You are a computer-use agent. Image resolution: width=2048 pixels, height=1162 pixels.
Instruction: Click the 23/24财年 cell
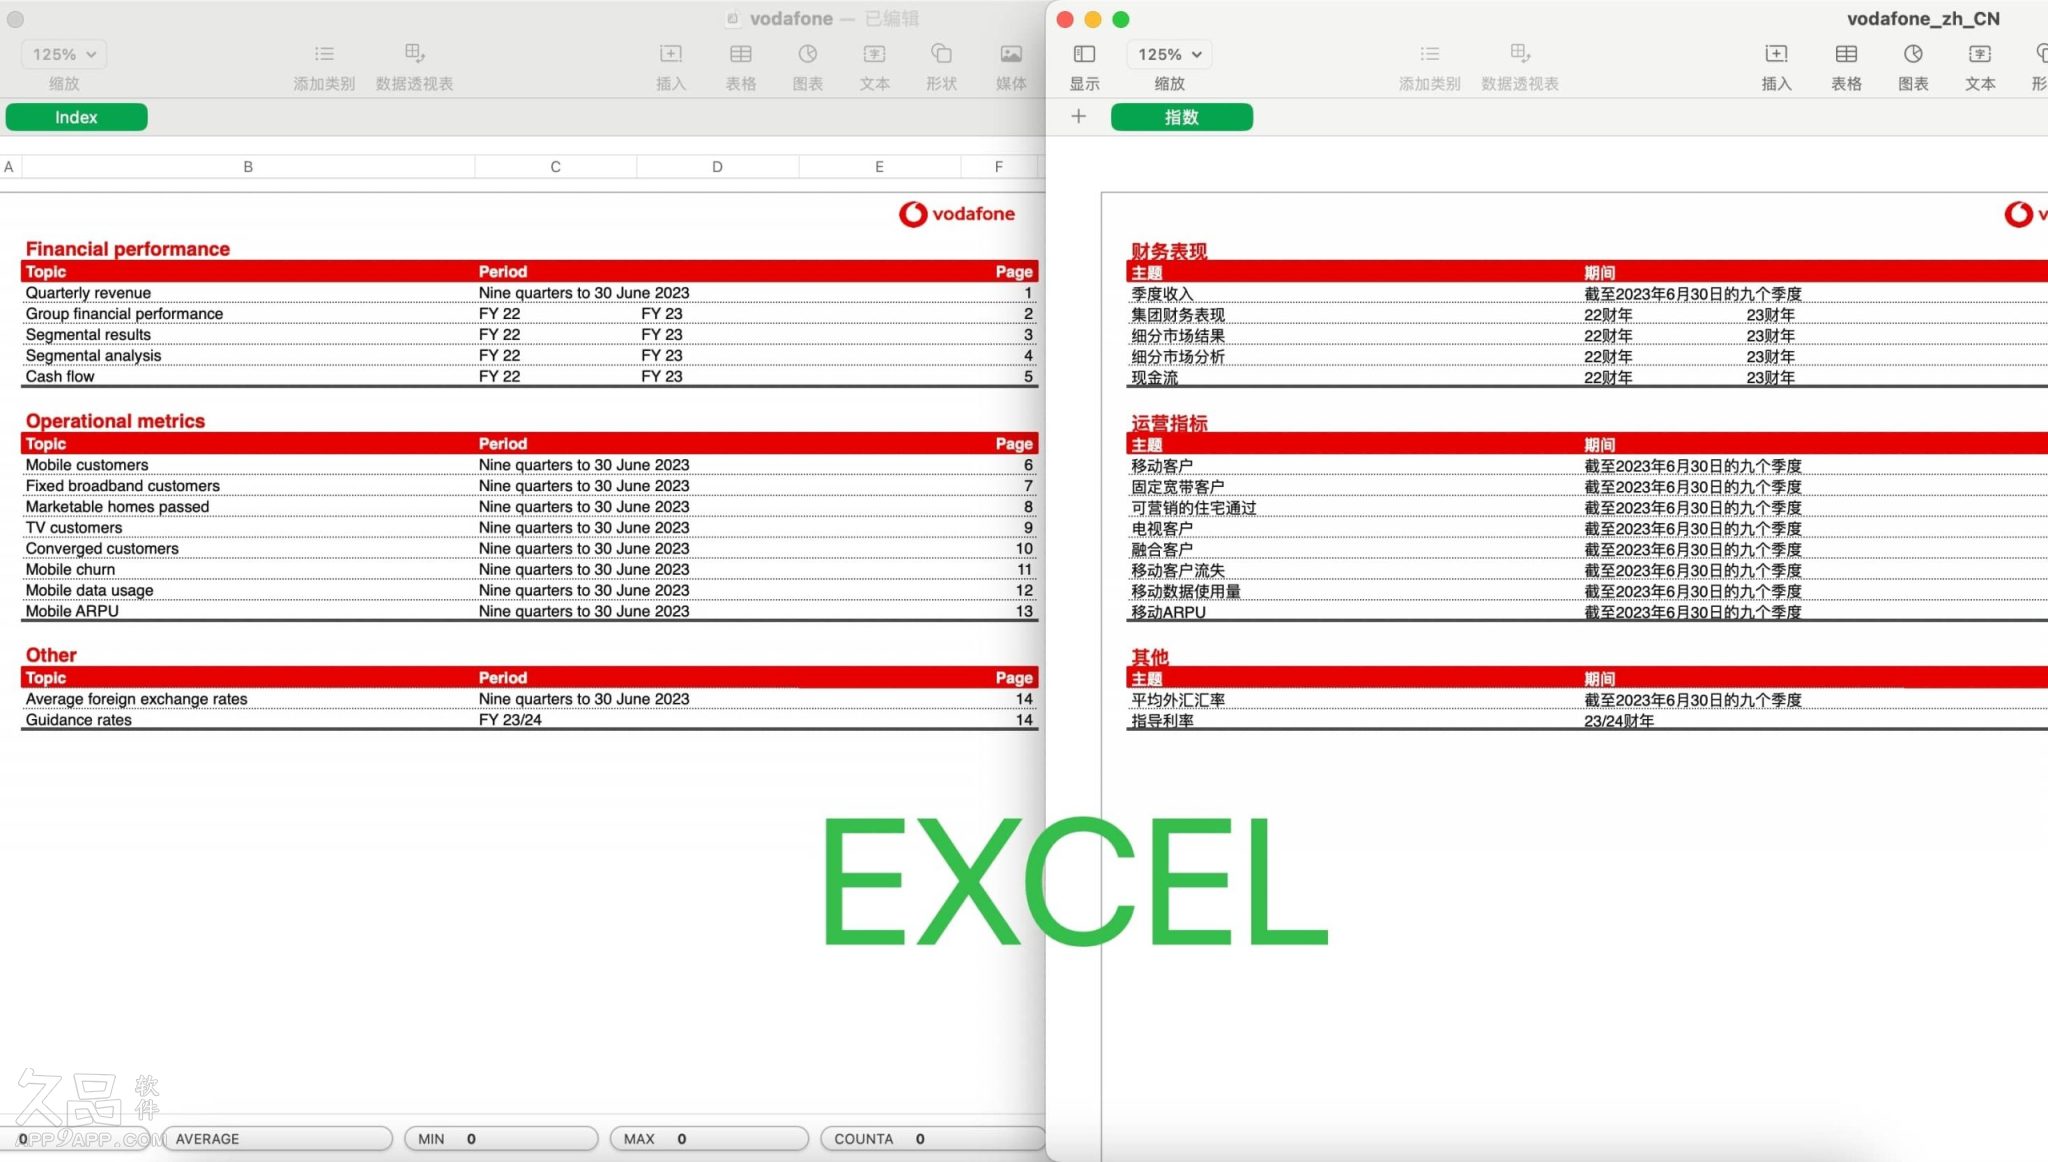click(x=1619, y=721)
